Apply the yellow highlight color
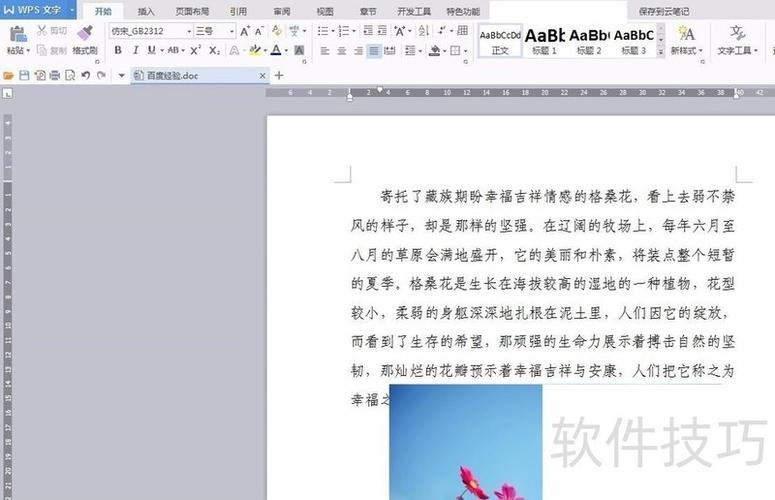This screenshot has height=500, width=775. [255, 50]
